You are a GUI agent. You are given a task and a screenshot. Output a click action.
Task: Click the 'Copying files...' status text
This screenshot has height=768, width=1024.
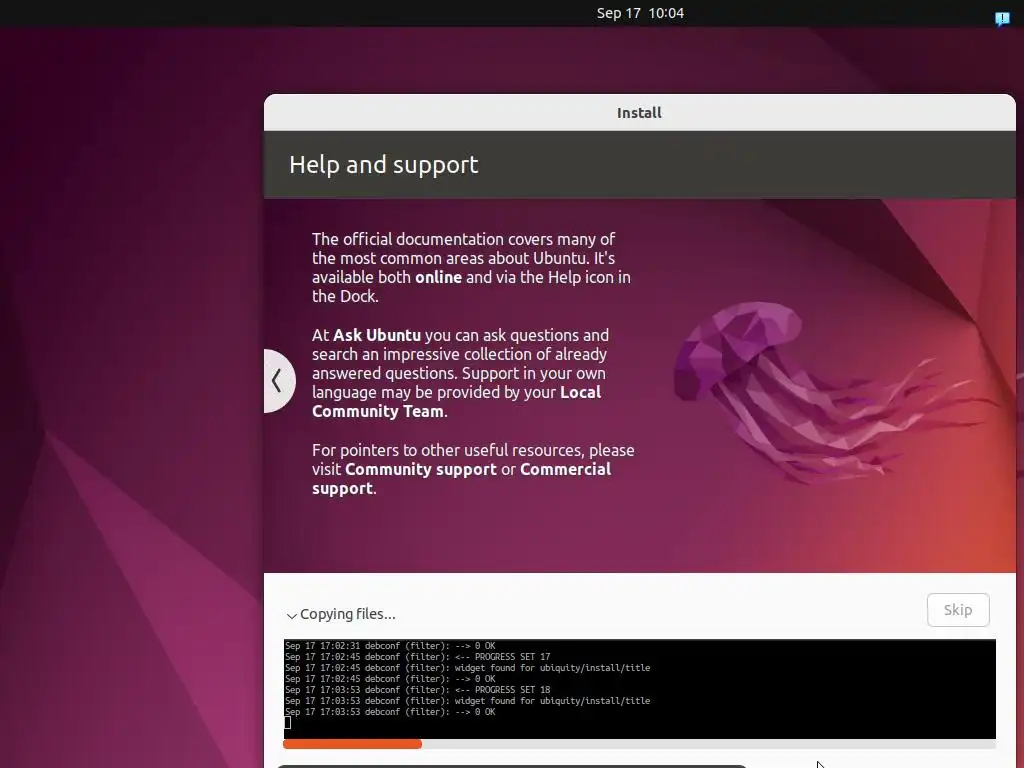click(347, 615)
